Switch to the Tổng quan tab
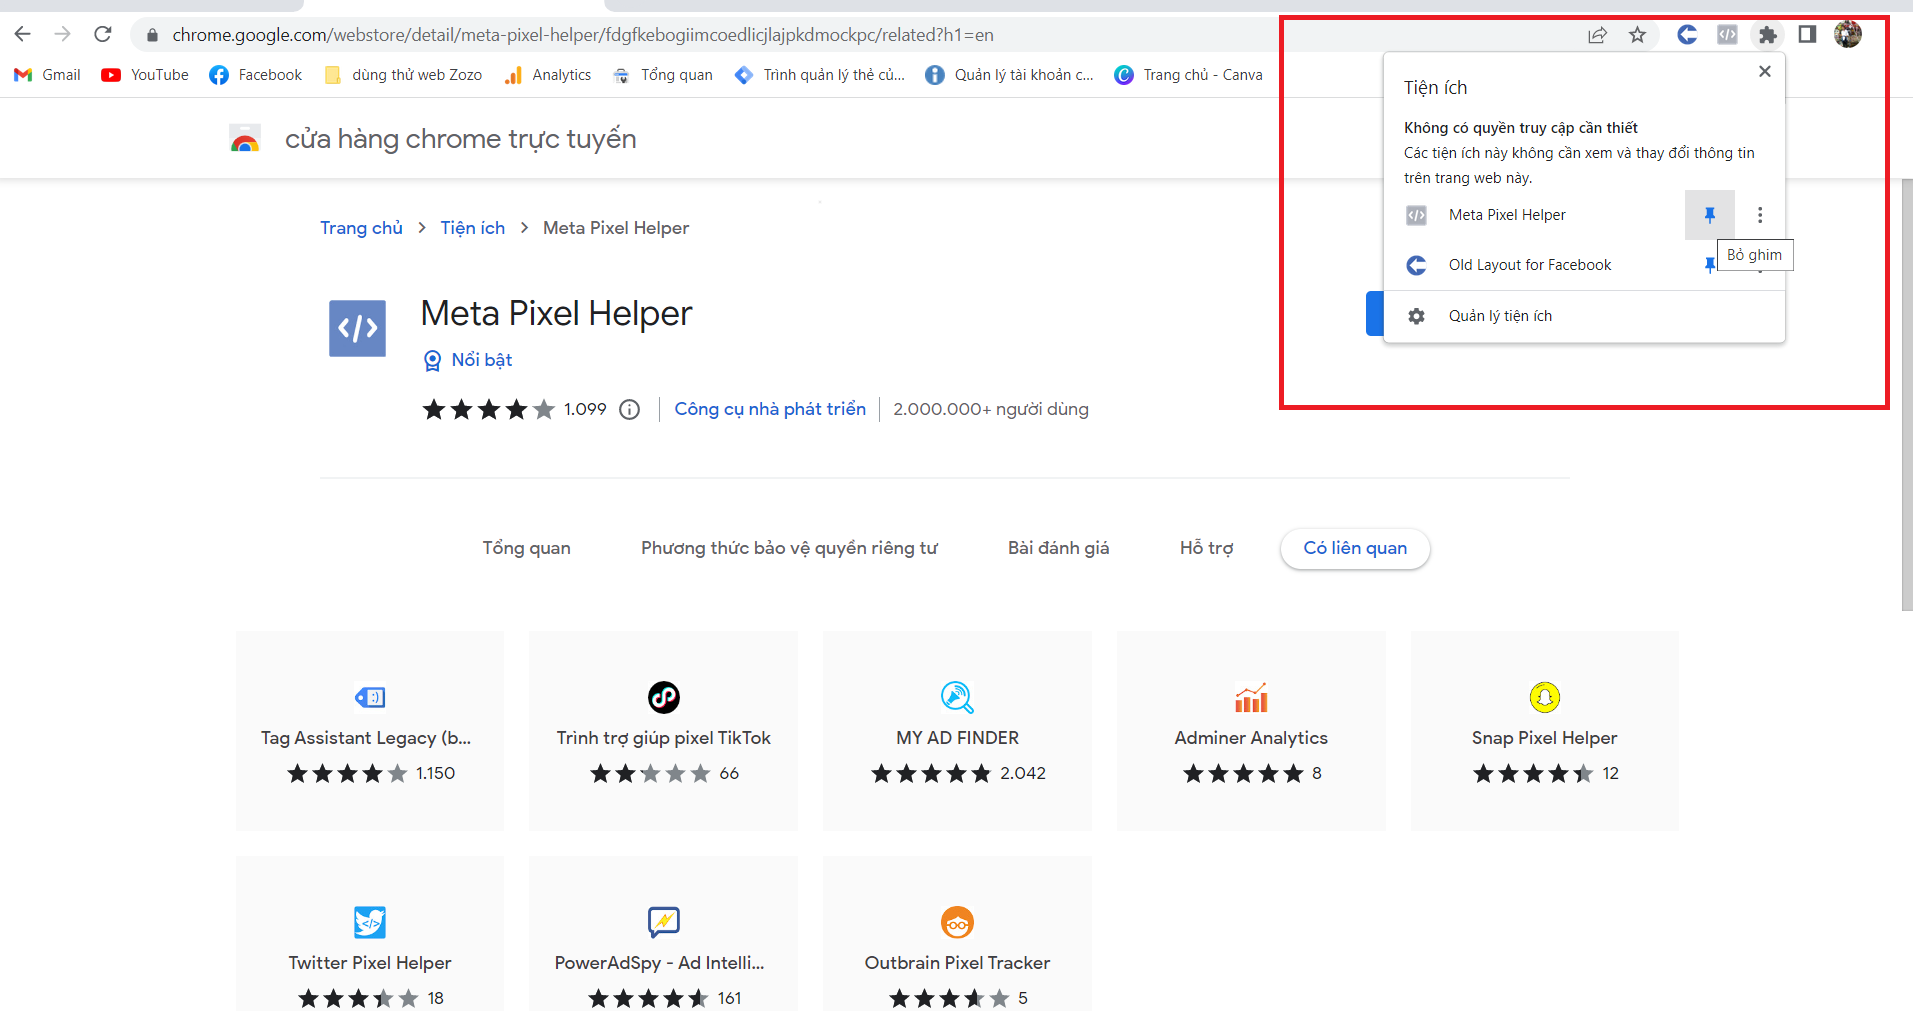Image resolution: width=1913 pixels, height=1011 pixels. coord(526,548)
